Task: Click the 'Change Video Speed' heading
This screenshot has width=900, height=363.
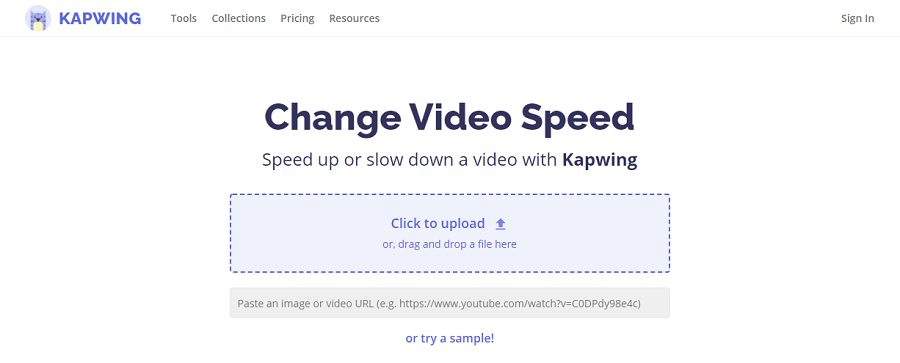Action: 449,117
